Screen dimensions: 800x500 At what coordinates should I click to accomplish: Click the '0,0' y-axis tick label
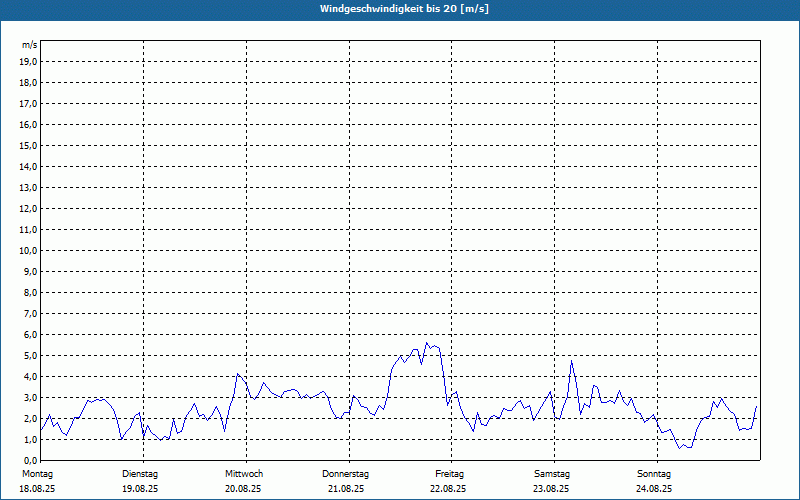[30, 460]
